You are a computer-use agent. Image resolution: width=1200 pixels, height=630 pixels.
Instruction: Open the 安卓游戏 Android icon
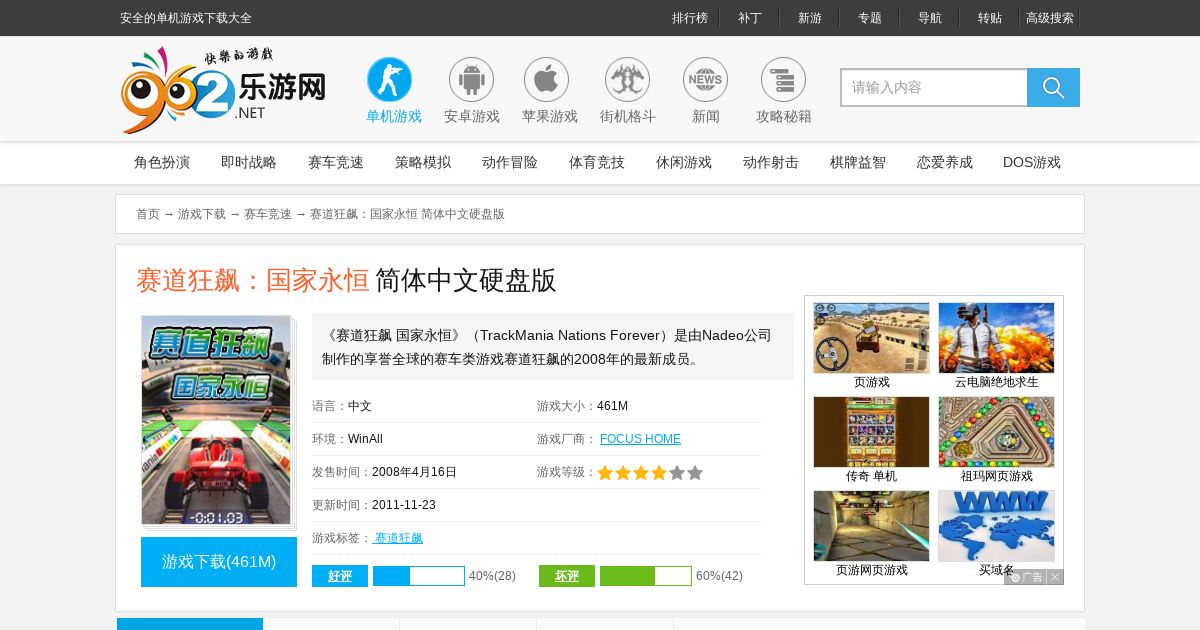(x=471, y=79)
